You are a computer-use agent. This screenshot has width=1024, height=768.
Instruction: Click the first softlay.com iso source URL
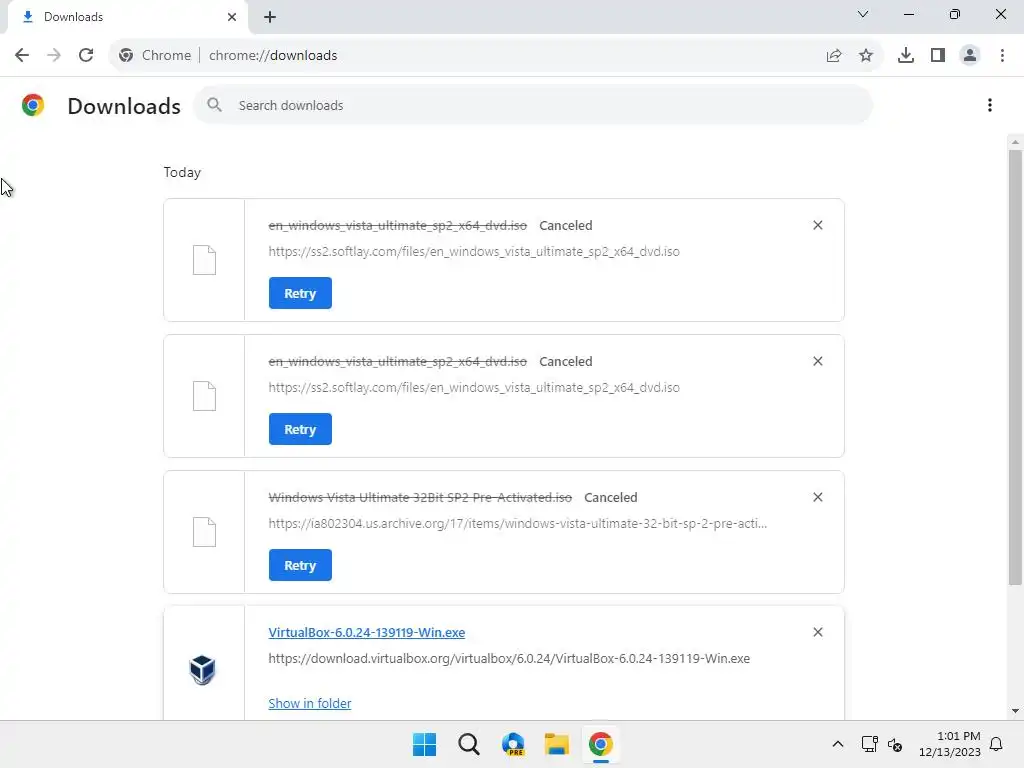474,251
